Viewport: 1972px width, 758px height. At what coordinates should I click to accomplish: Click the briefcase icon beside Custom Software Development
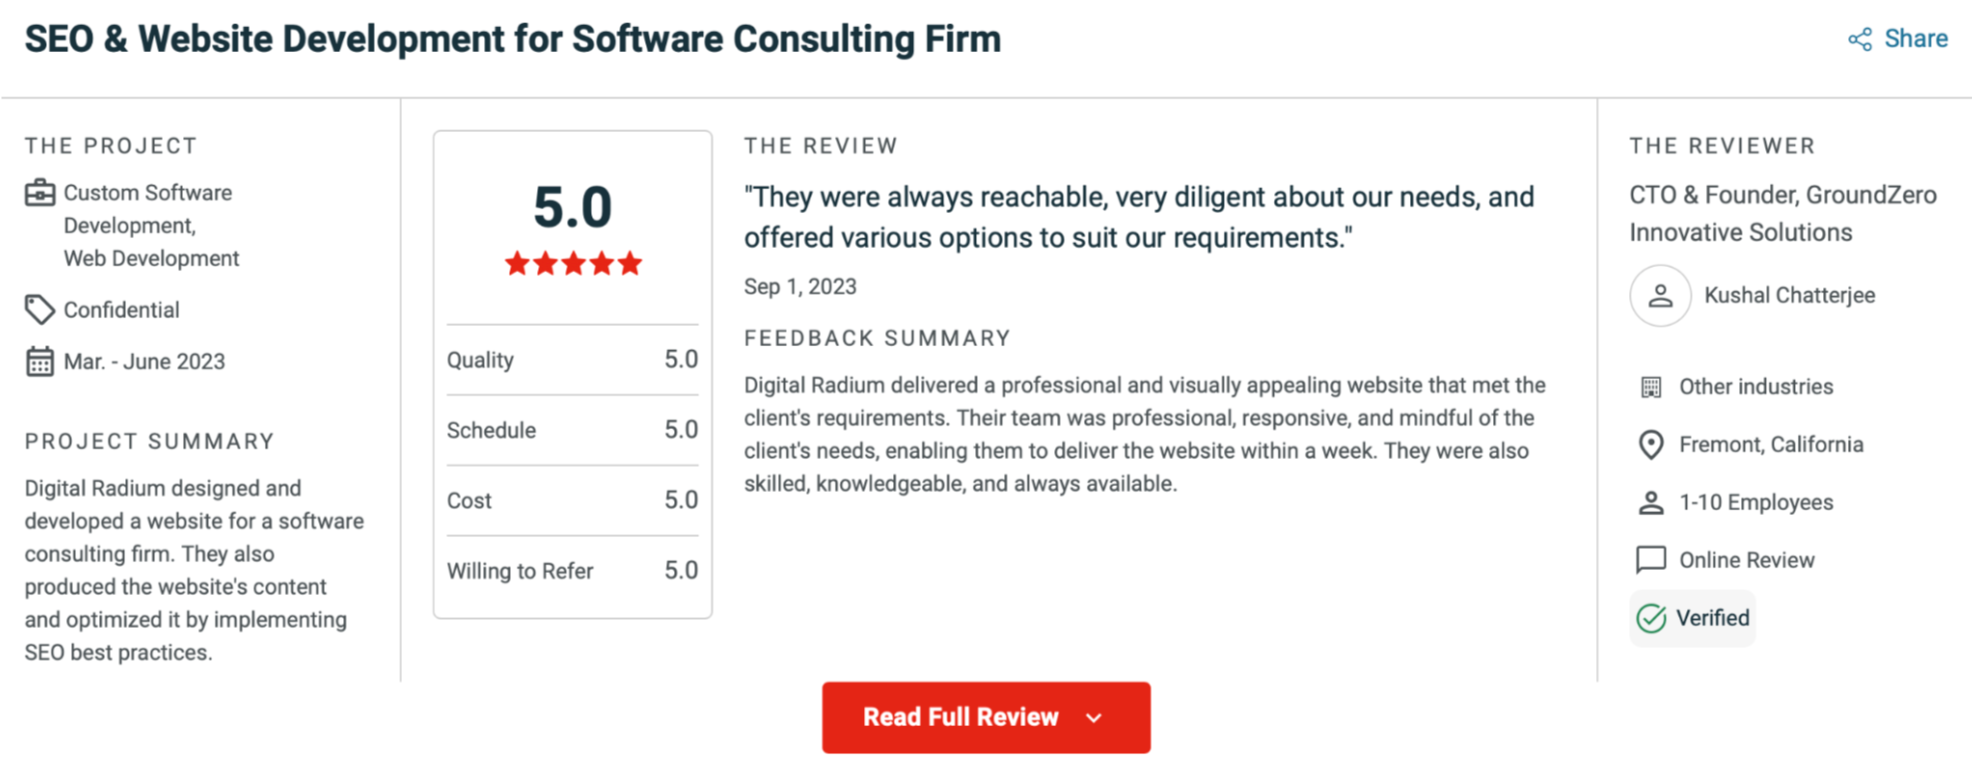[x=40, y=193]
